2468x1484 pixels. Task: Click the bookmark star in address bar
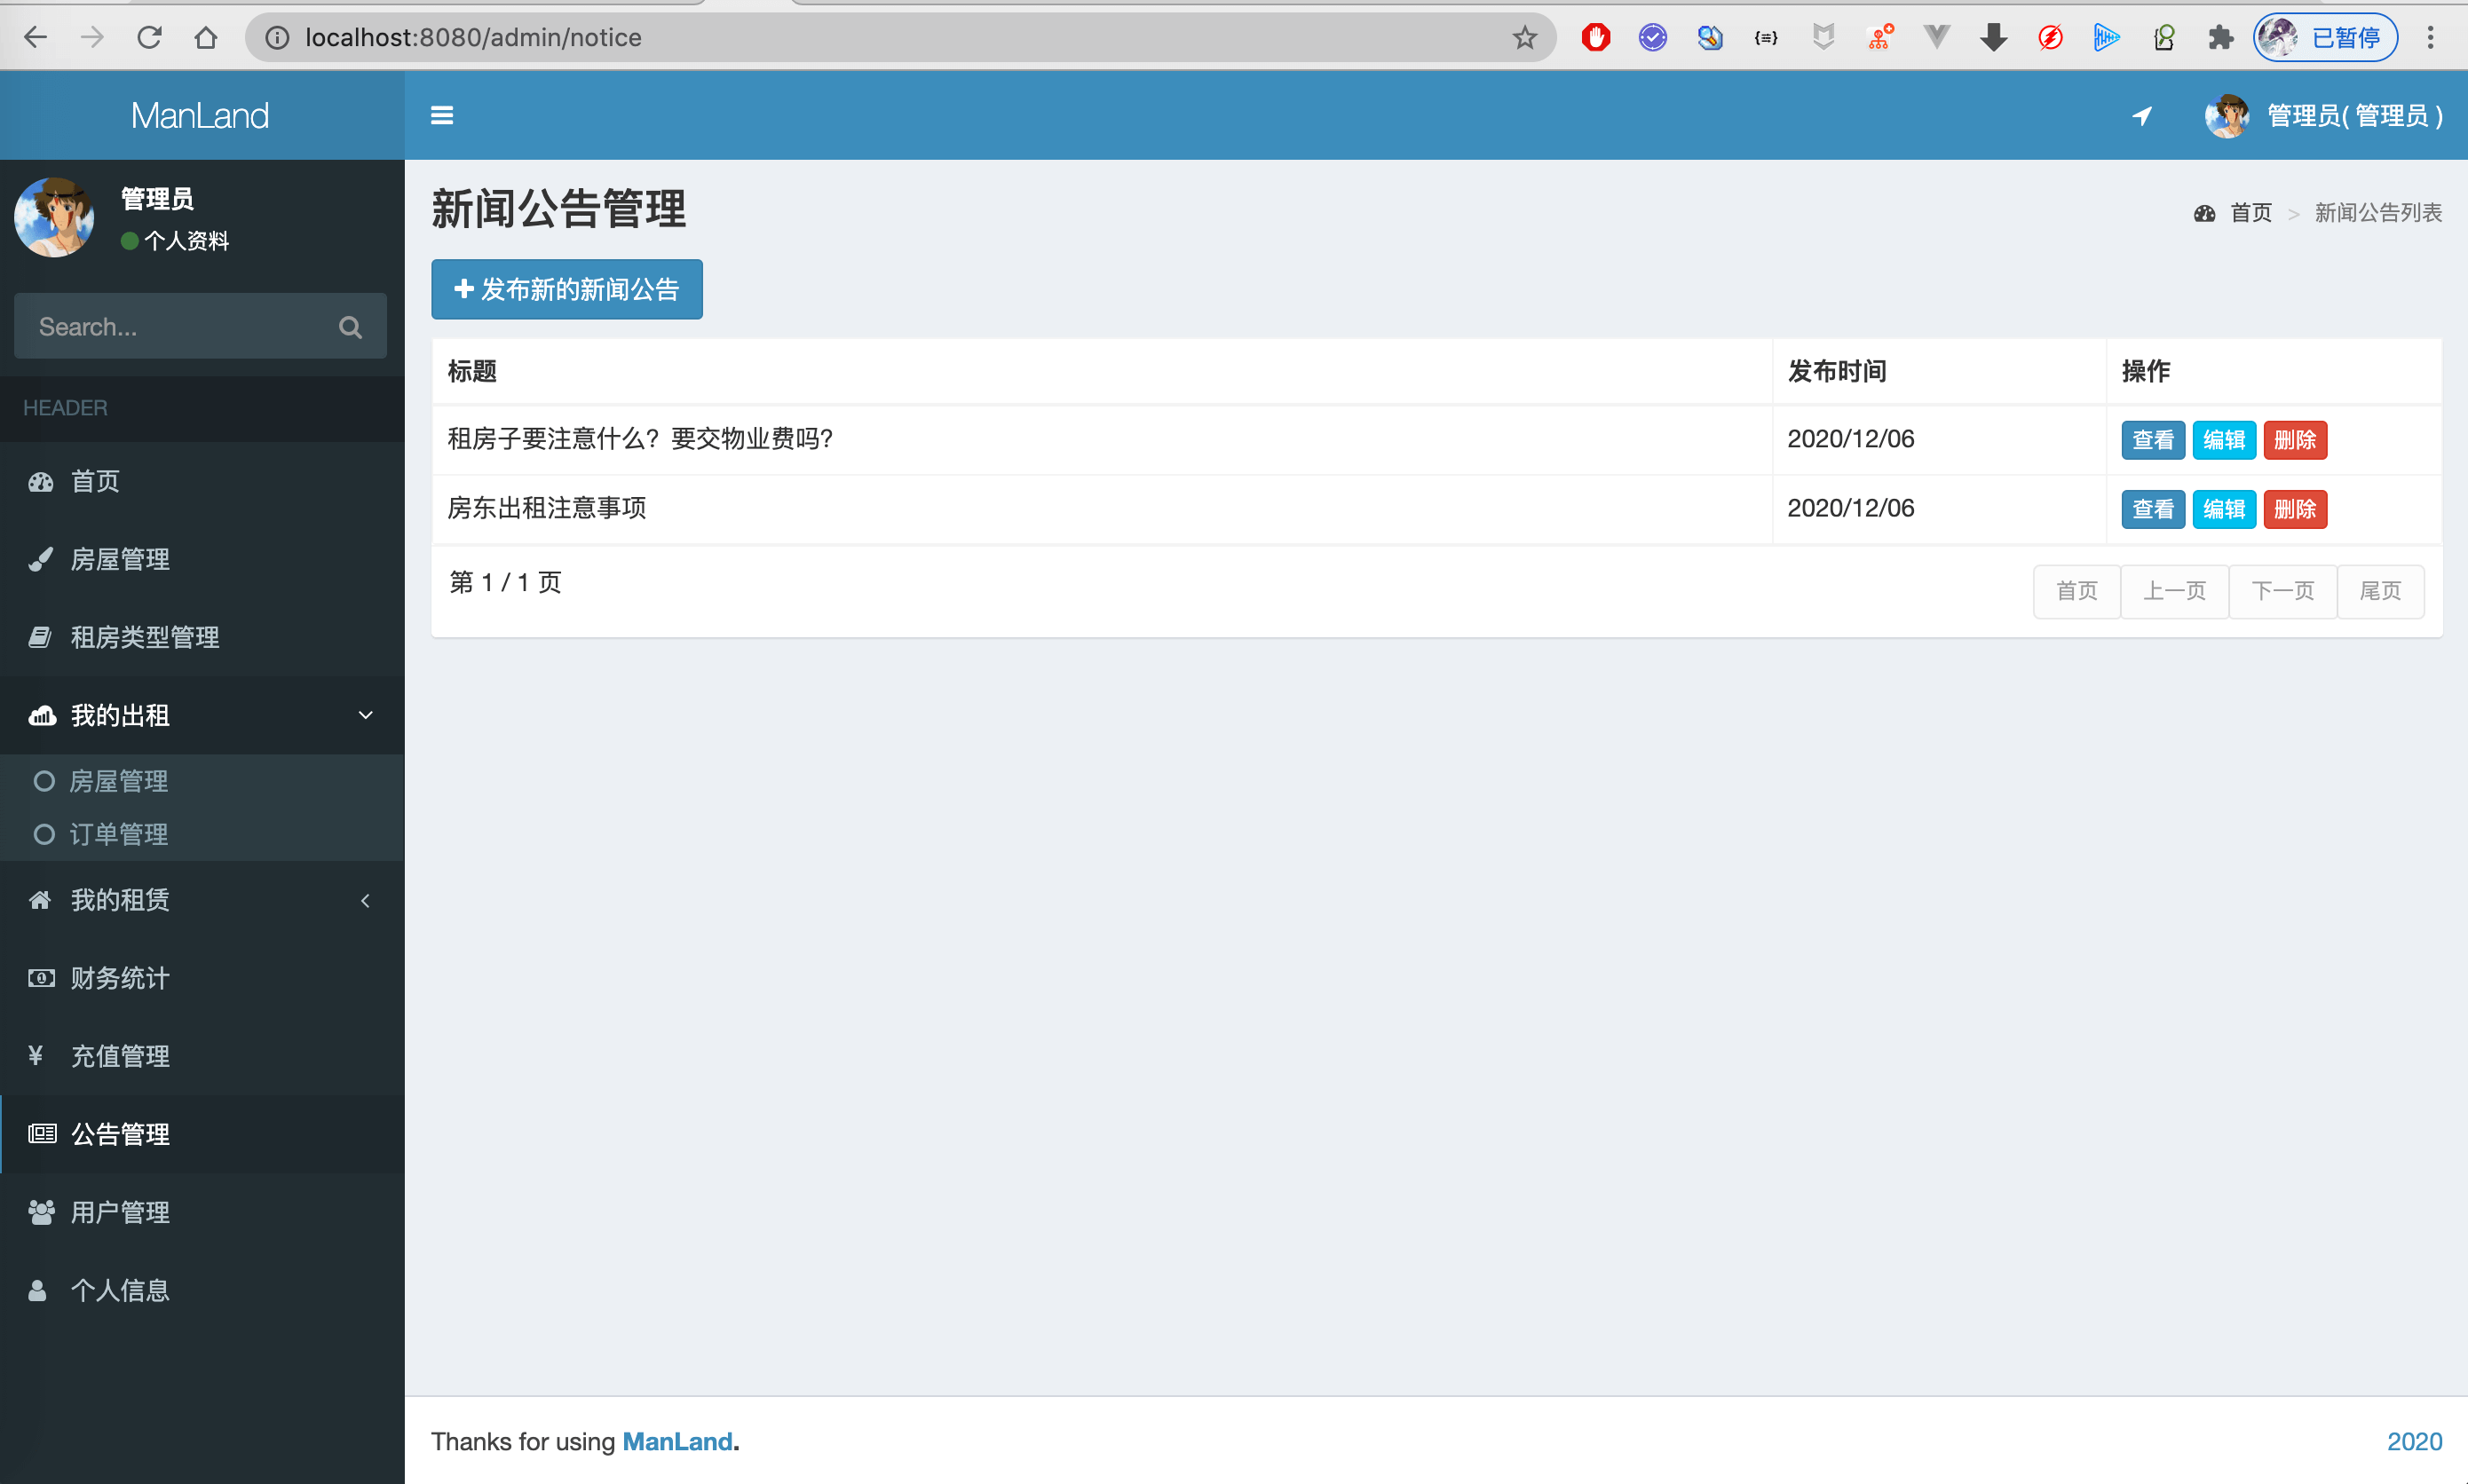coord(1524,38)
